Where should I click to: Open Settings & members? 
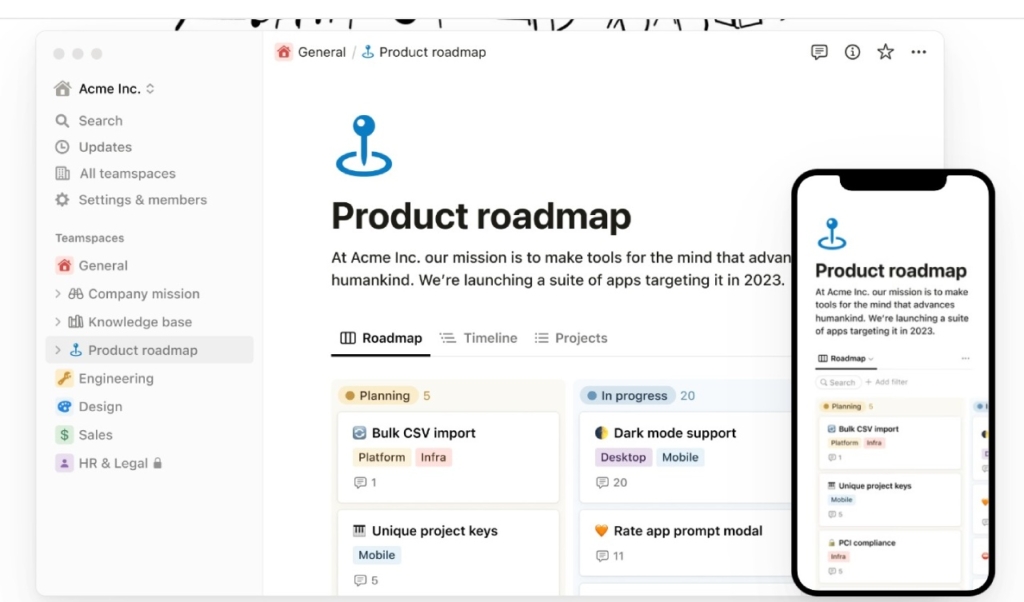pyautogui.click(x=62, y=200)
